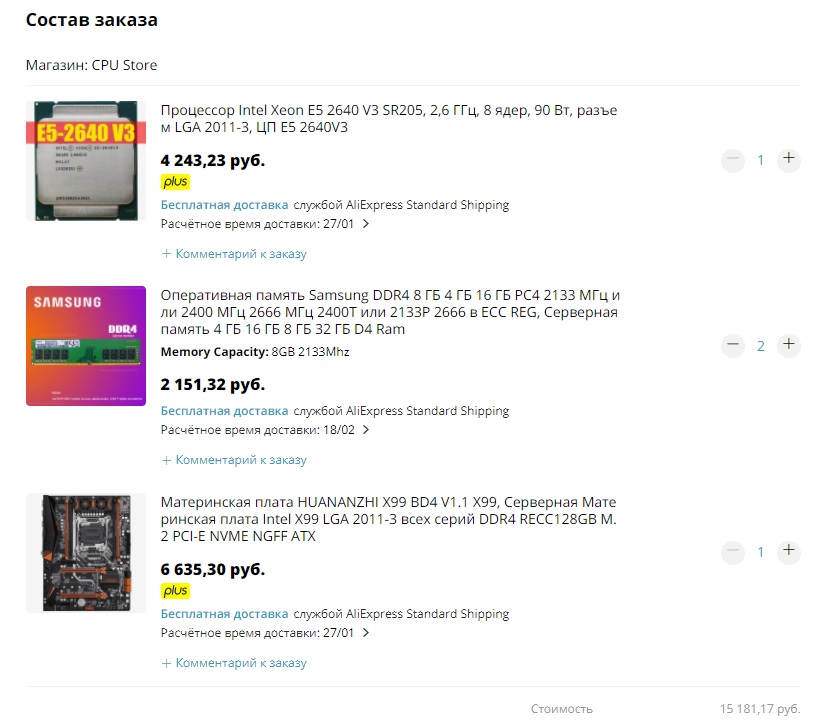Click quantity value 1 for HUANANZHI motherboard
The image size is (827, 728).
pos(761,552)
